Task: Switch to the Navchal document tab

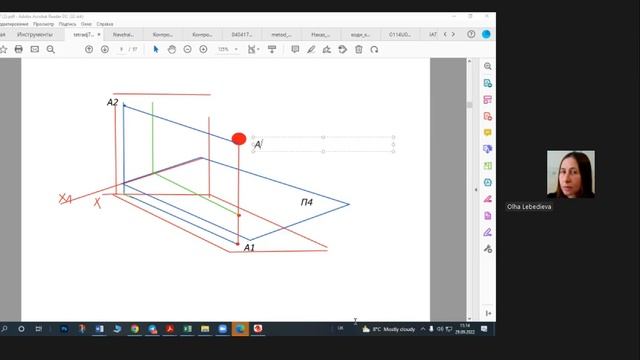Action: click(x=123, y=35)
